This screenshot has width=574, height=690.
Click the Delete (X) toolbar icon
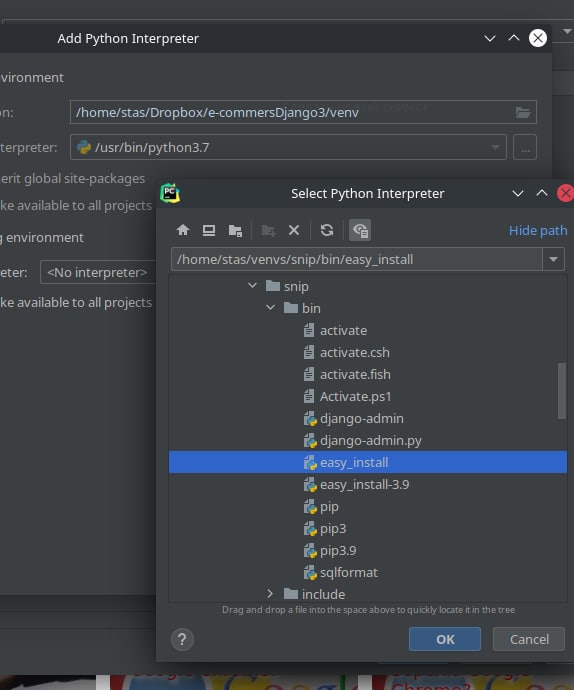294,230
